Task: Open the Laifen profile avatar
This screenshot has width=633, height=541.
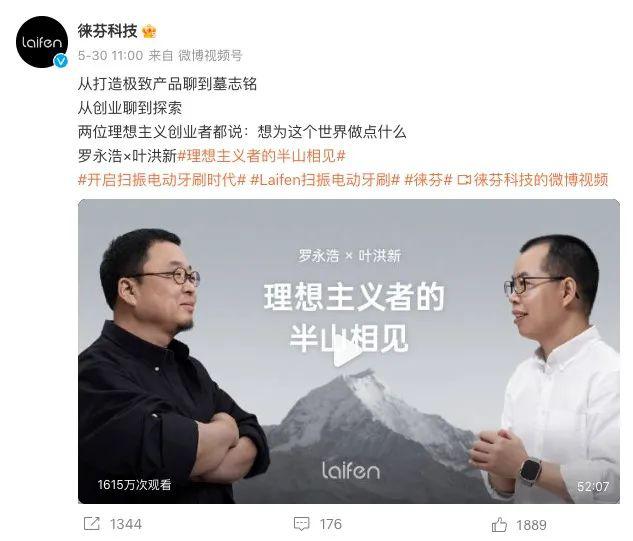Action: pyautogui.click(x=42, y=42)
